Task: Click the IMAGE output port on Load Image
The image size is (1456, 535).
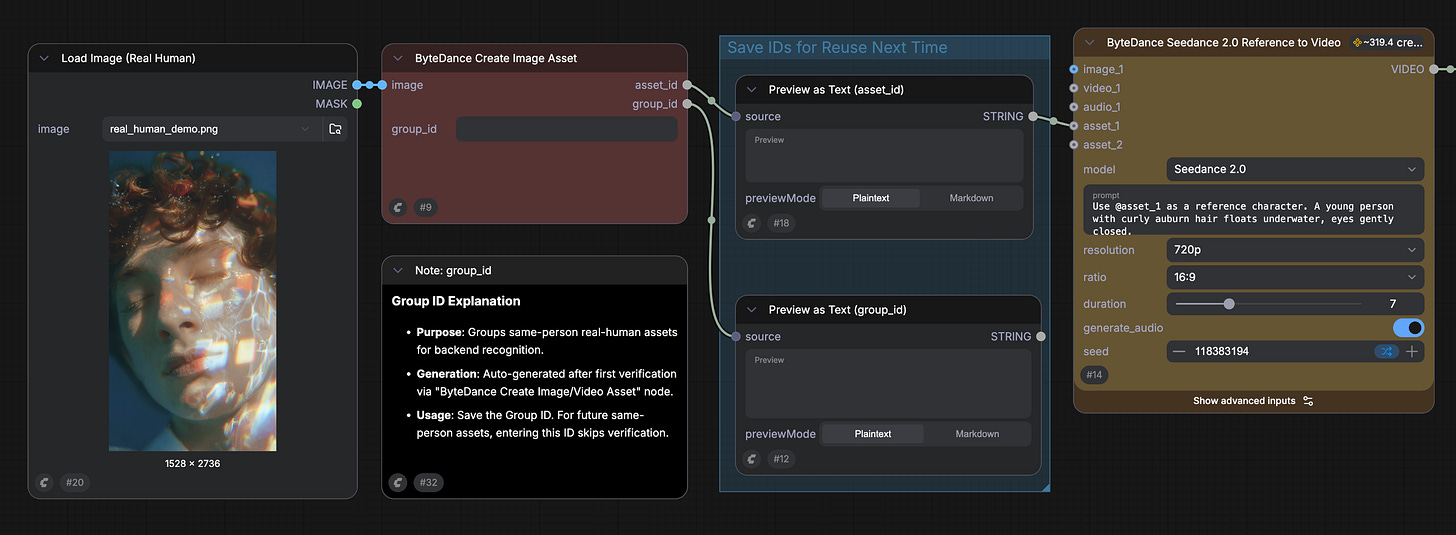Action: pos(357,85)
